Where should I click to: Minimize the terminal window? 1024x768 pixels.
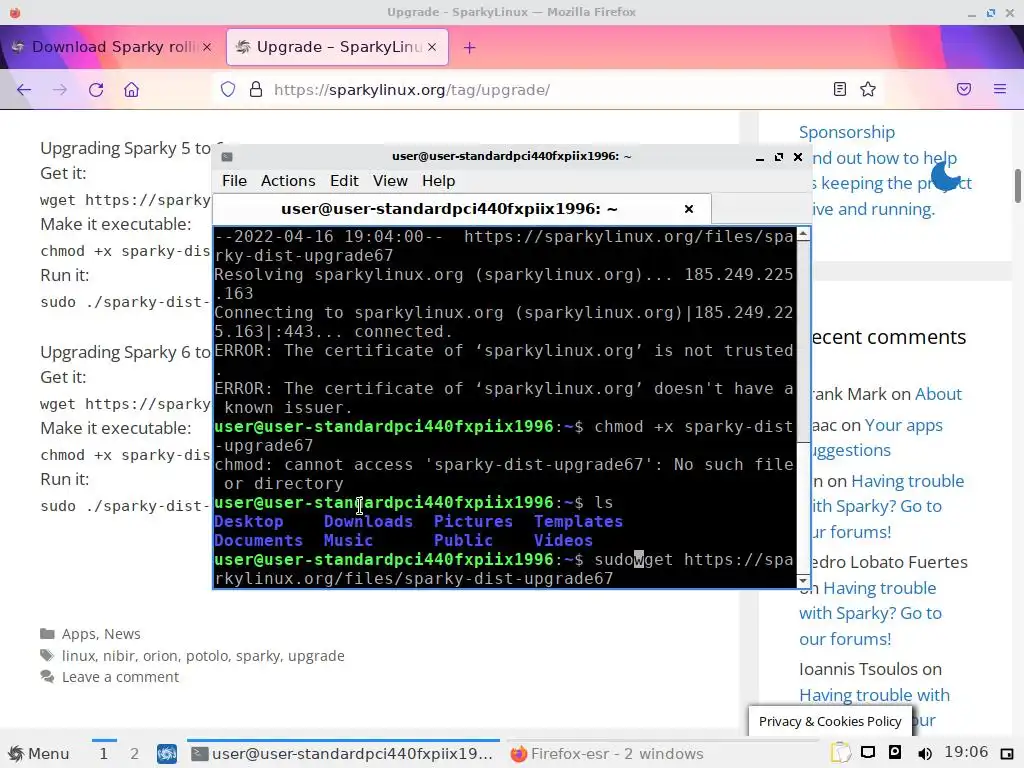760,157
